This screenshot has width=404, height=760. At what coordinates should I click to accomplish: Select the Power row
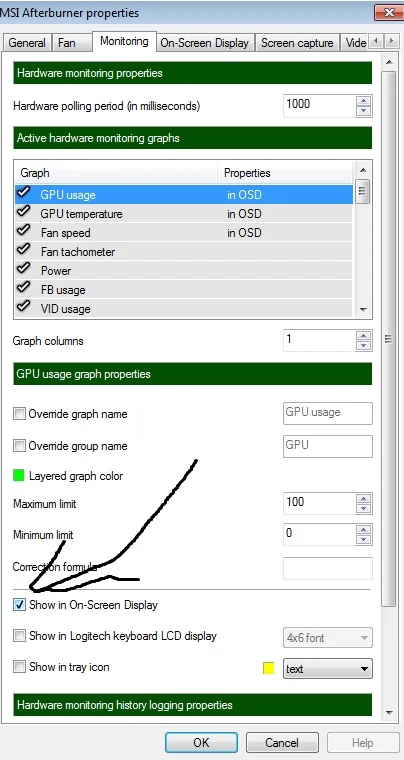click(184, 270)
